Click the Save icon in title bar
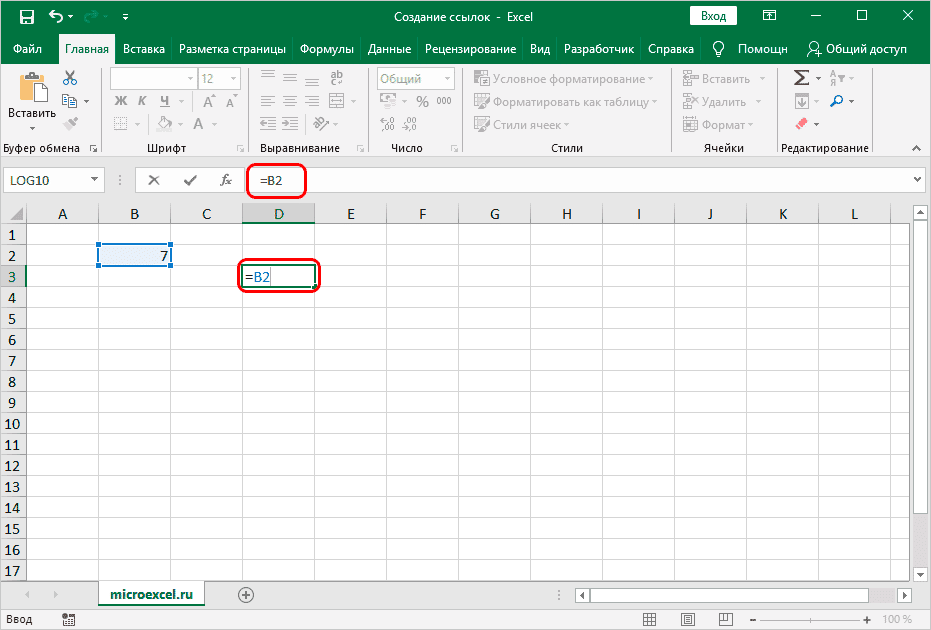 (x=27, y=17)
